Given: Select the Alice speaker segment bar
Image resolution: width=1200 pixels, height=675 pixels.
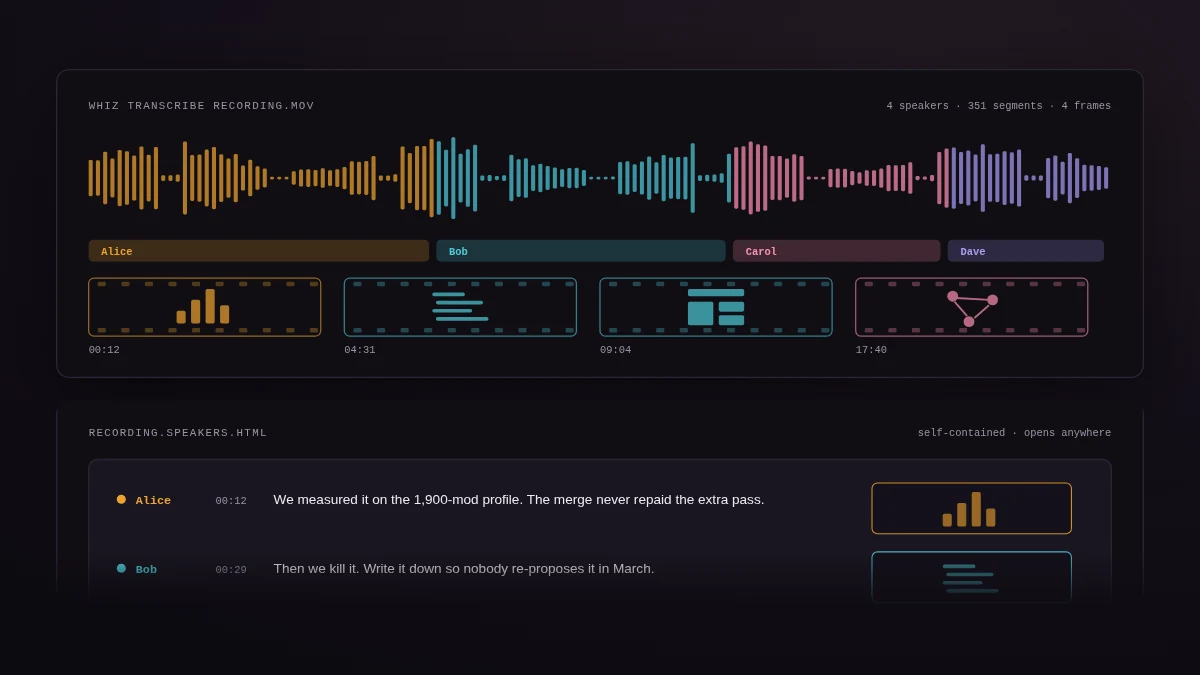Looking at the screenshot, I should click(259, 251).
